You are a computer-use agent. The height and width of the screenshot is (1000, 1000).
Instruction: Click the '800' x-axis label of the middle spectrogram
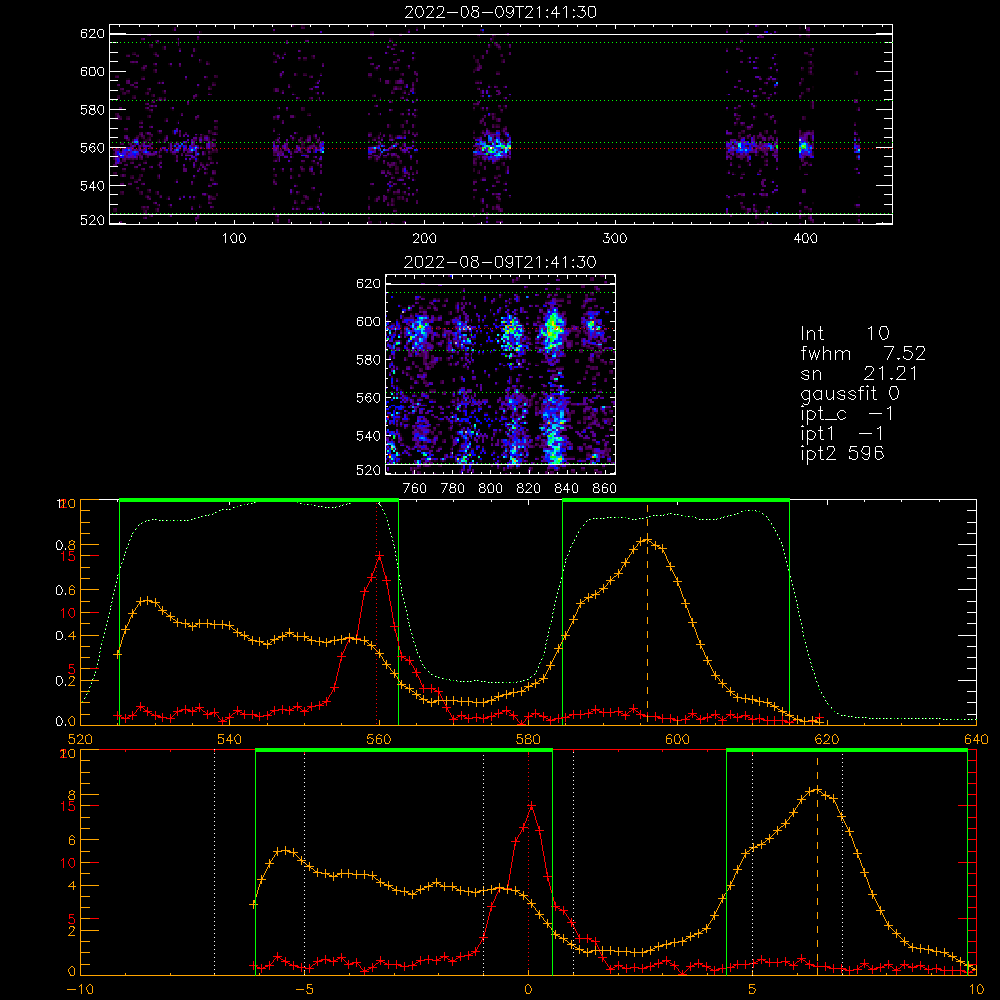tap(490, 489)
